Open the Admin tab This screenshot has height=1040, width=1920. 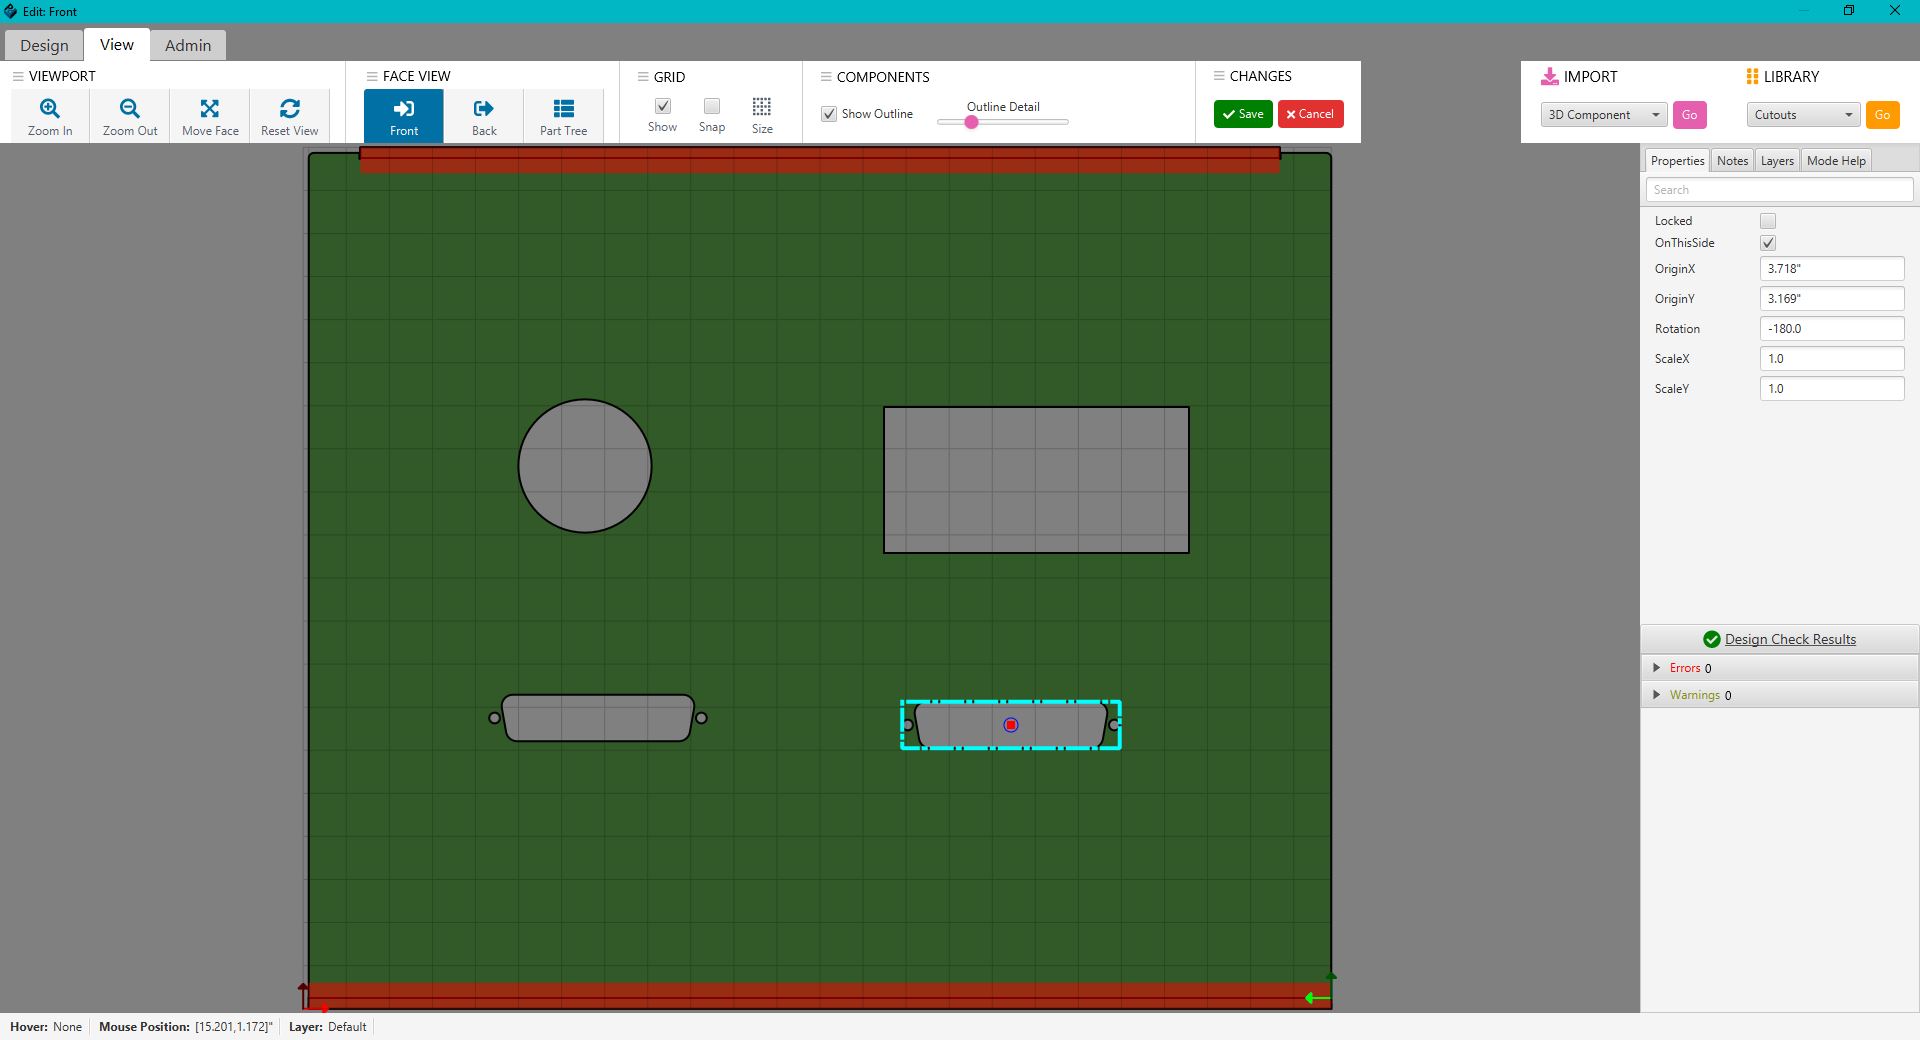point(188,45)
